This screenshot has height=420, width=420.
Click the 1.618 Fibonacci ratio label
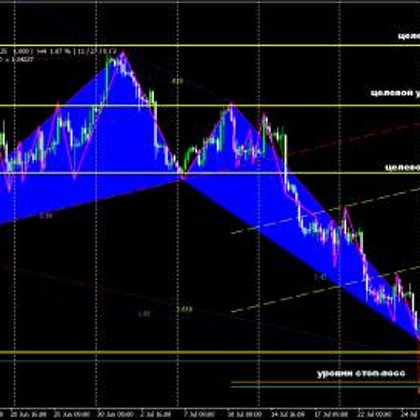click(184, 309)
